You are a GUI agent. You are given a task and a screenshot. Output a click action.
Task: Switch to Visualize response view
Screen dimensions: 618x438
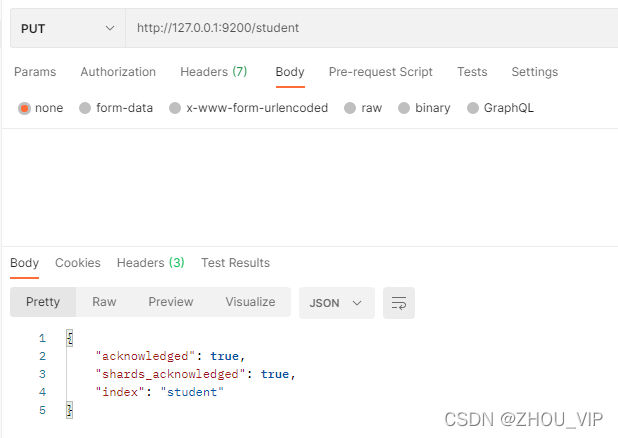250,302
